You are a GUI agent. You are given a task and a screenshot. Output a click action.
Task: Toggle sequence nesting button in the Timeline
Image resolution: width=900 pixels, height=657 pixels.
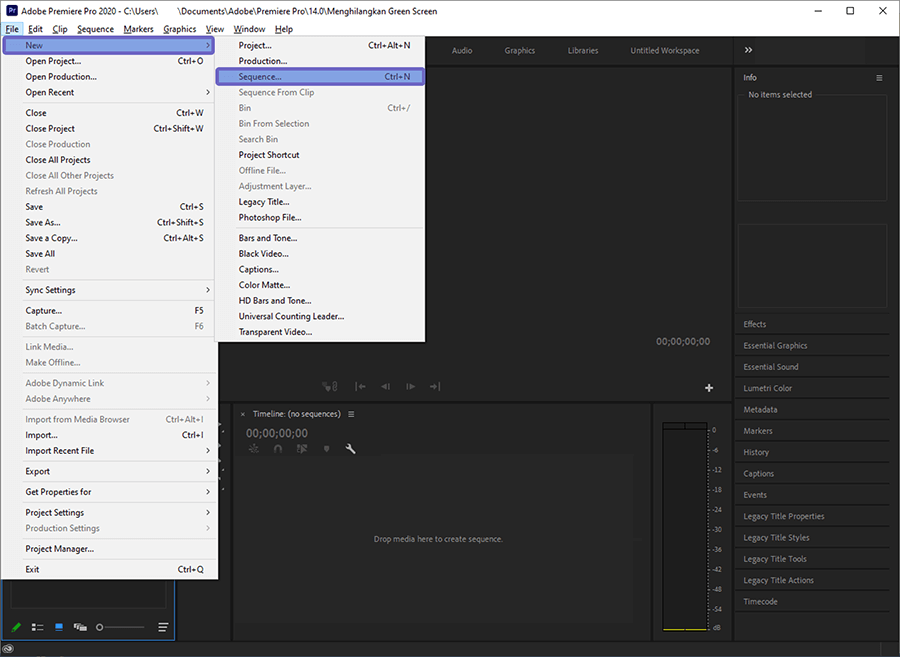pos(254,449)
